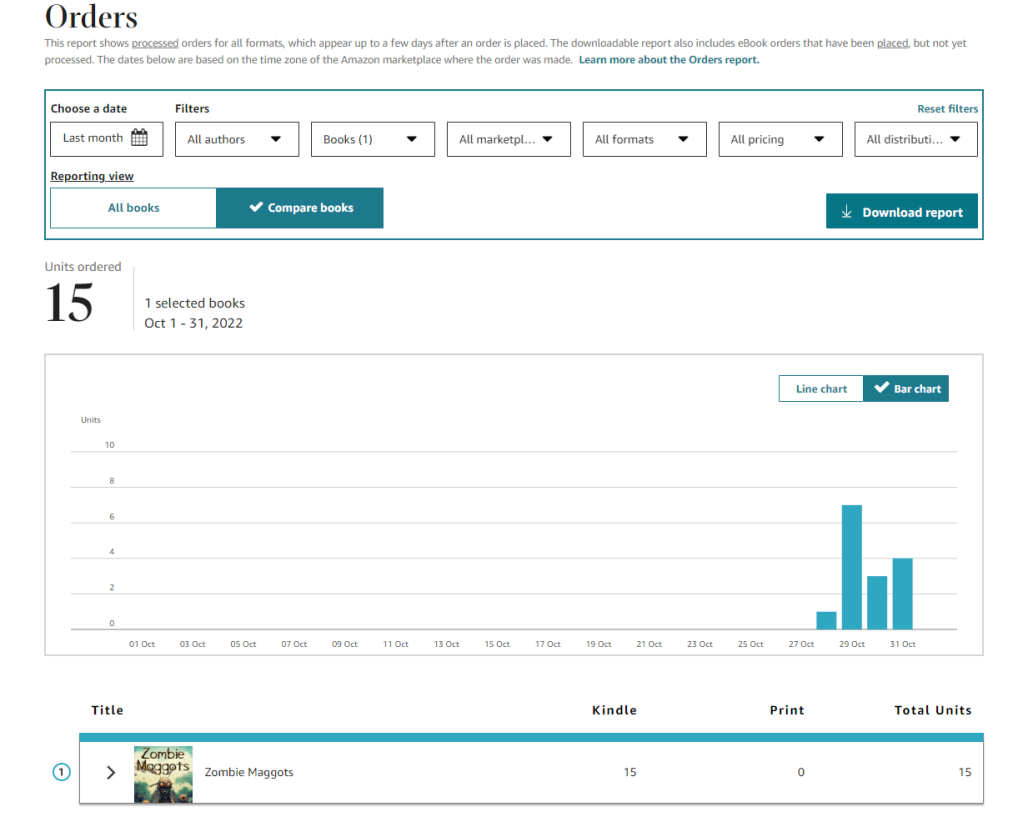Switch to All books reporting view
Image resolution: width=1023 pixels, height=822 pixels.
point(133,208)
